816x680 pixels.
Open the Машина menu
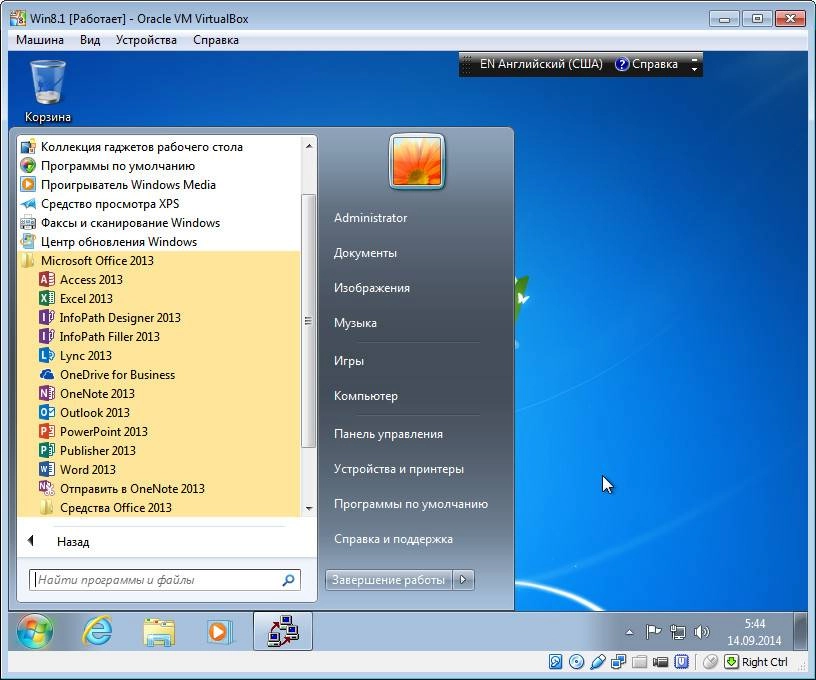[x=40, y=40]
